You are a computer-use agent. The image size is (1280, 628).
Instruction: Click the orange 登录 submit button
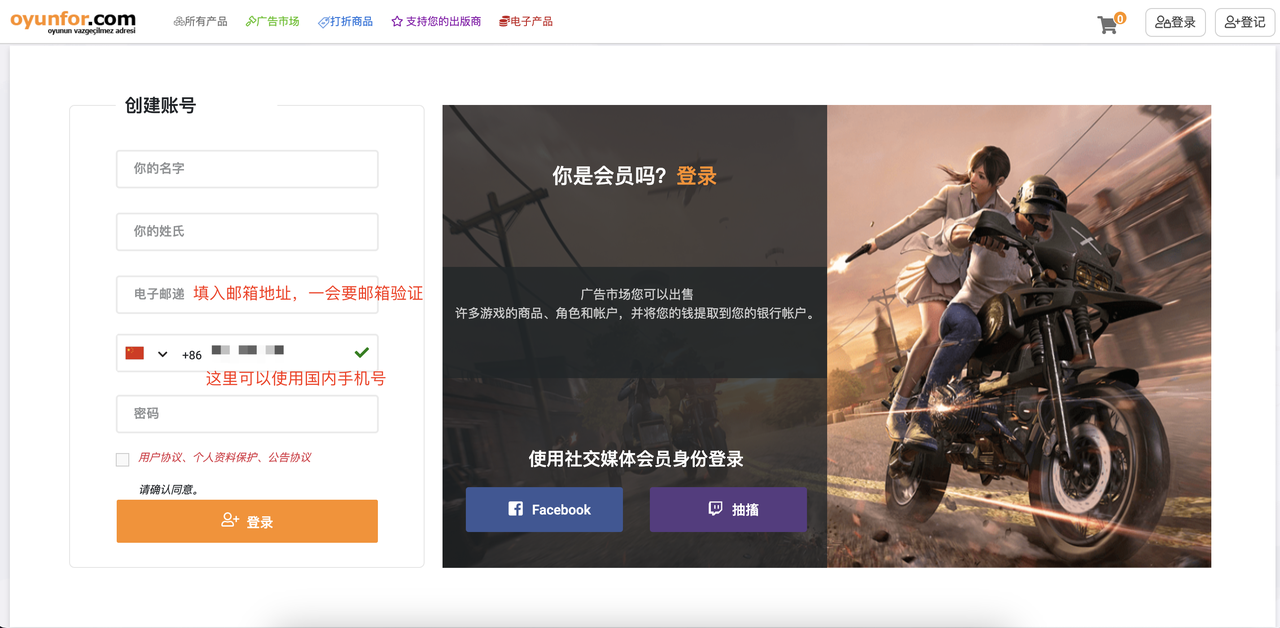click(247, 522)
